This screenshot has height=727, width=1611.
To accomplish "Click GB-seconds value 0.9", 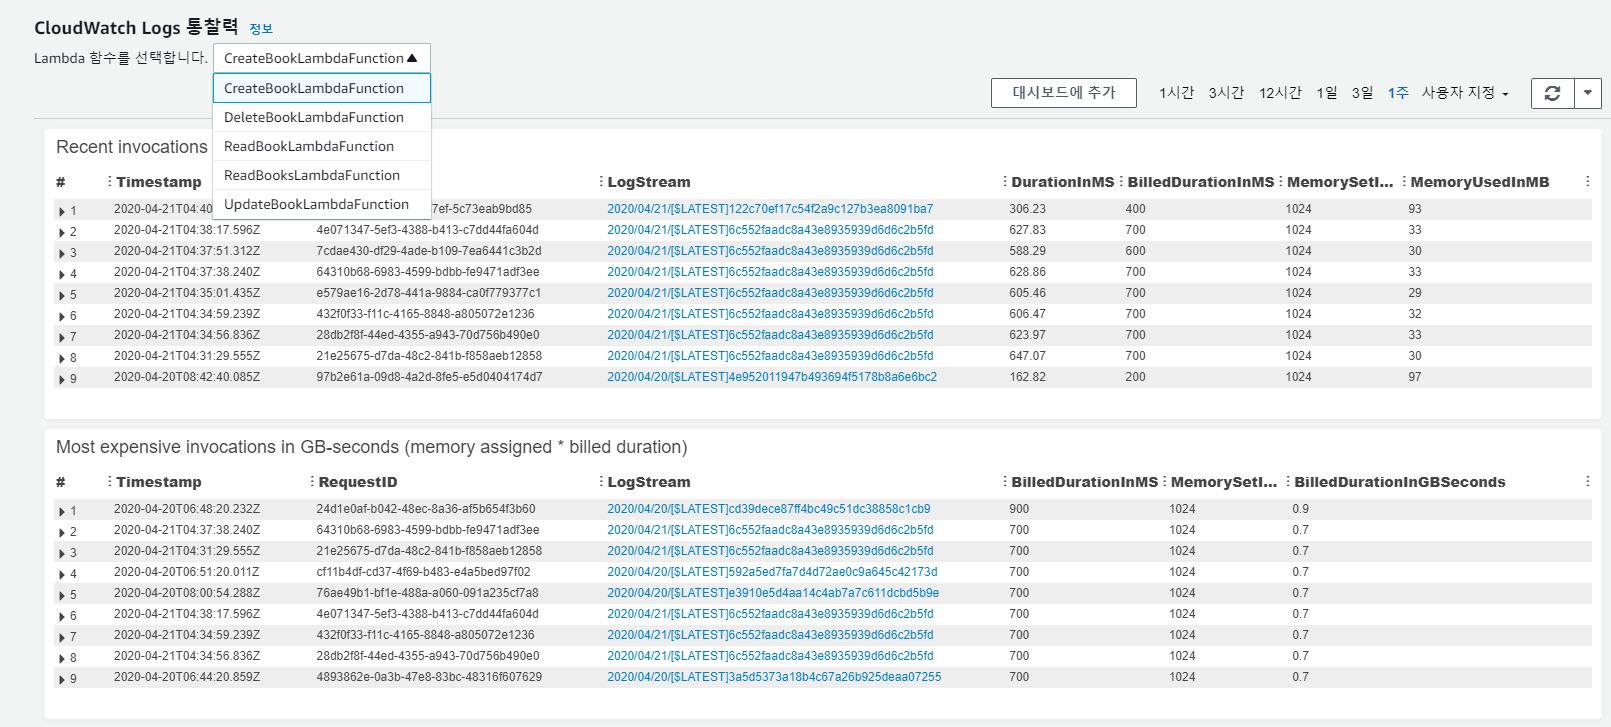I will [1300, 509].
